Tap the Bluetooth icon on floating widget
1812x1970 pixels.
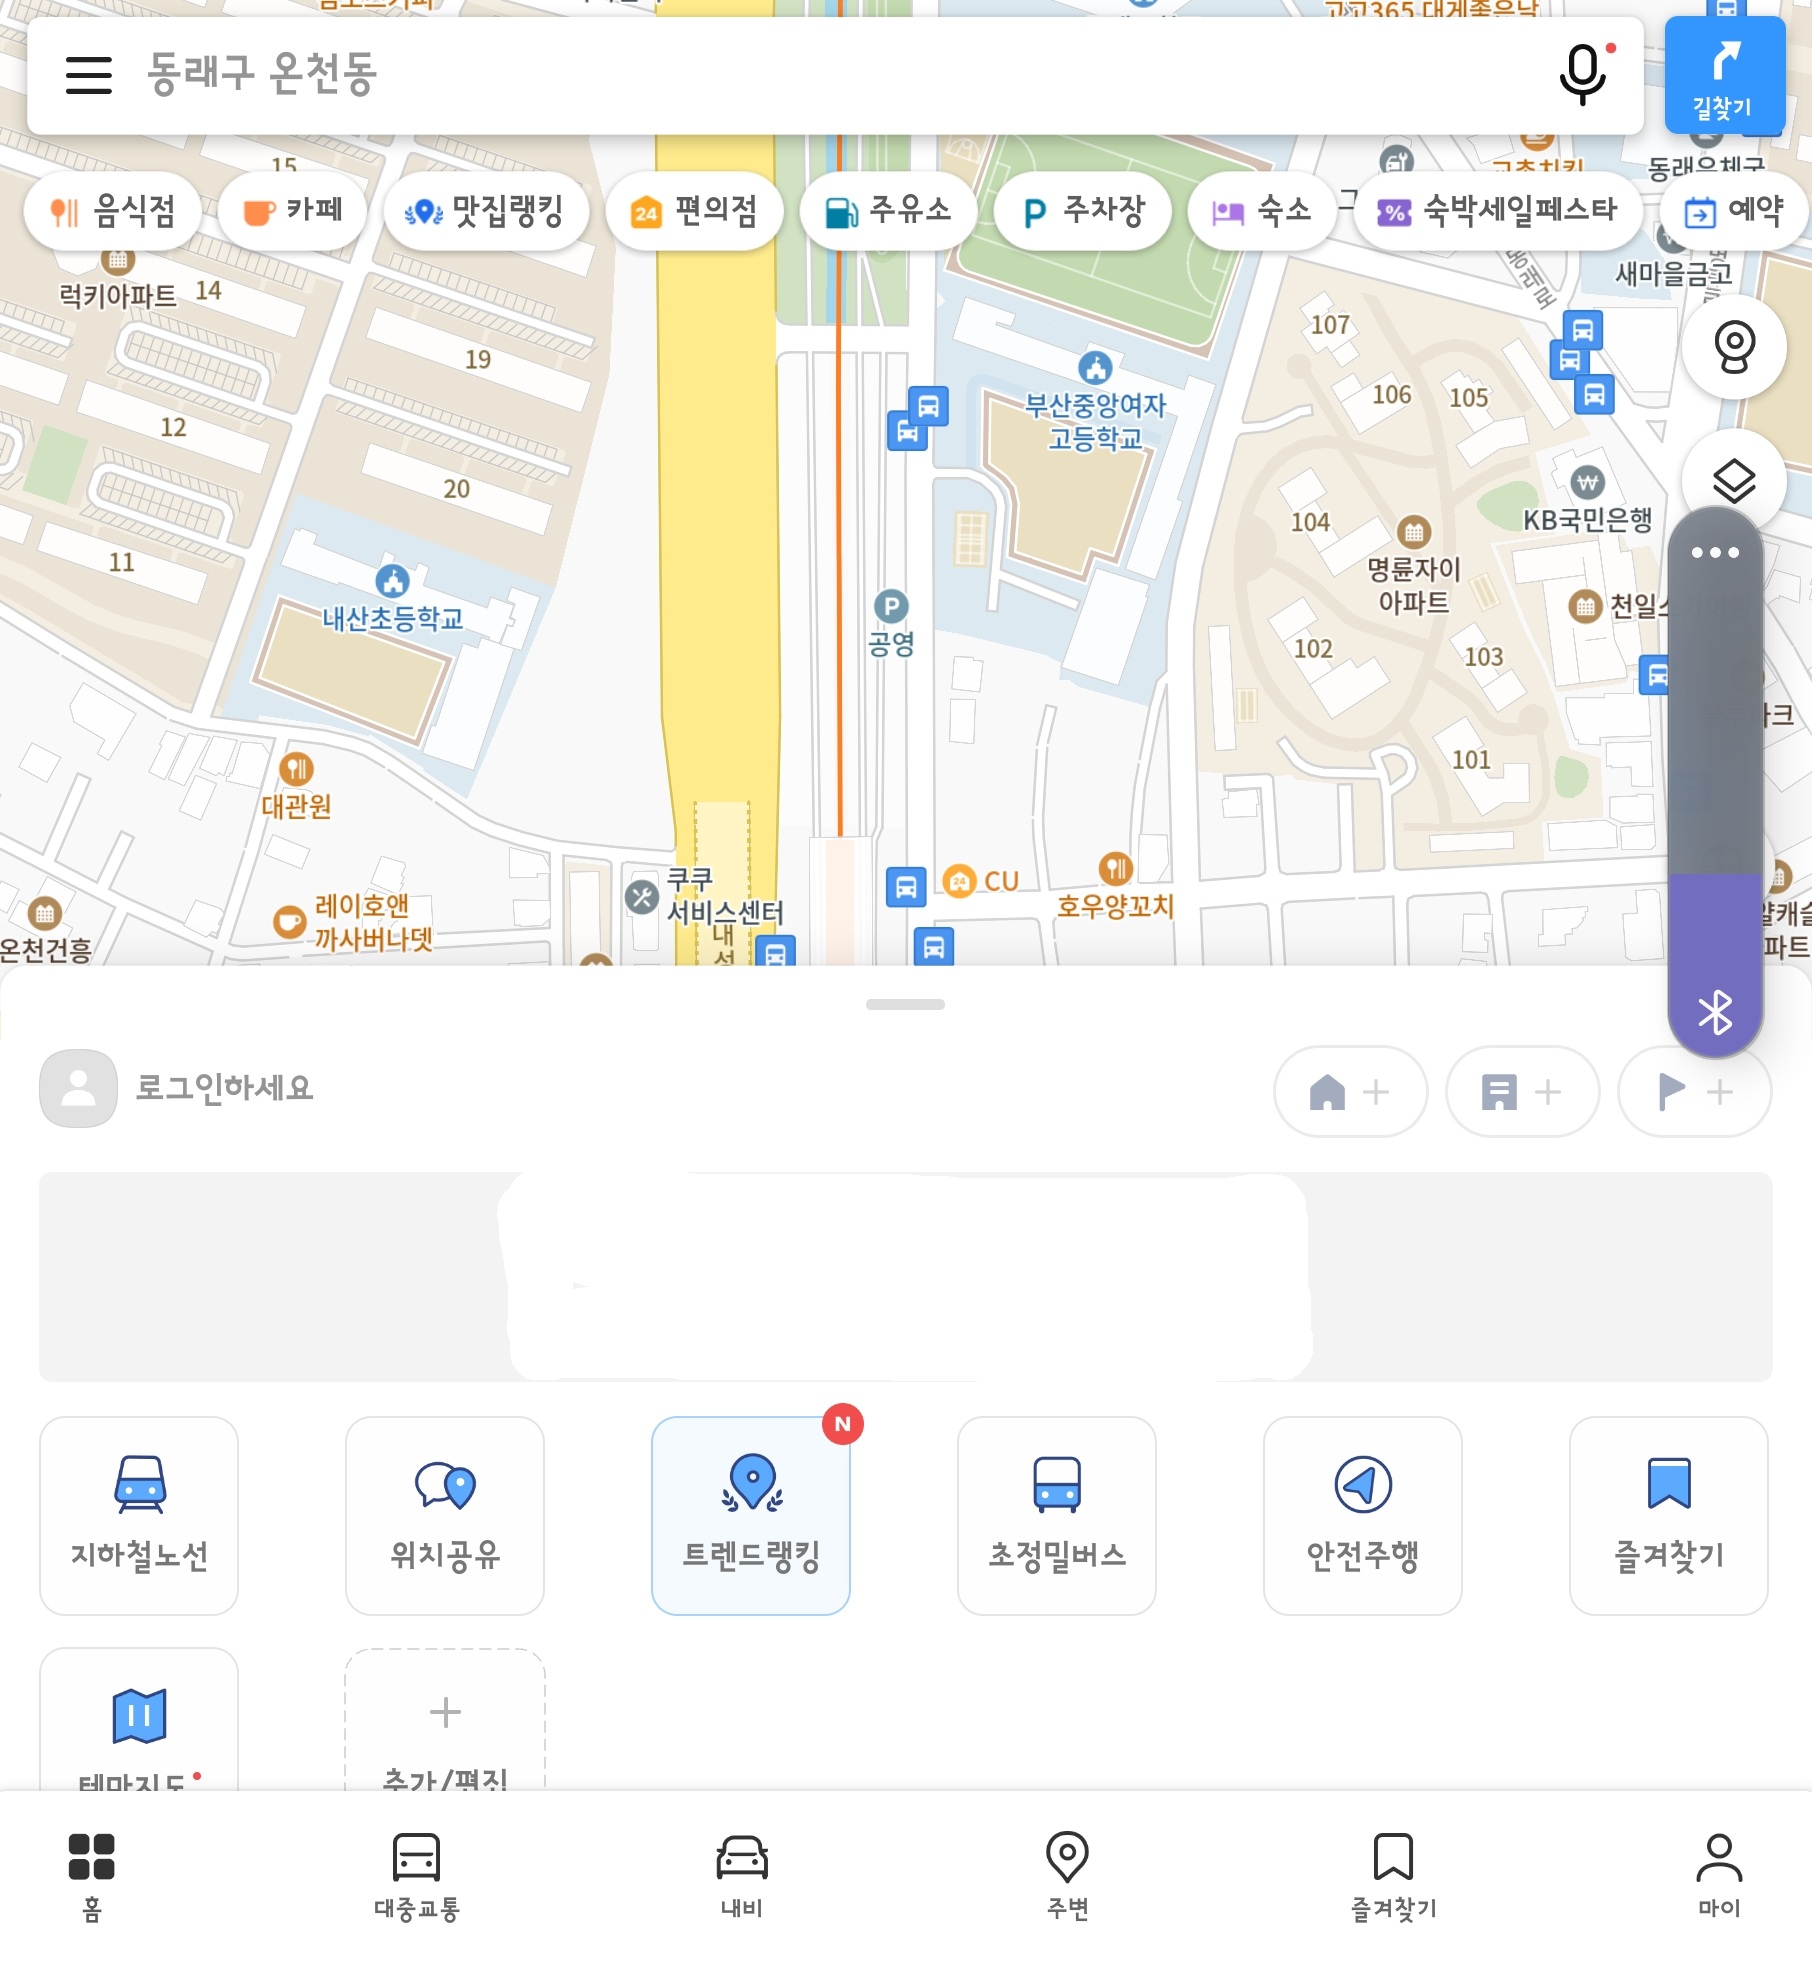pyautogui.click(x=1715, y=1012)
